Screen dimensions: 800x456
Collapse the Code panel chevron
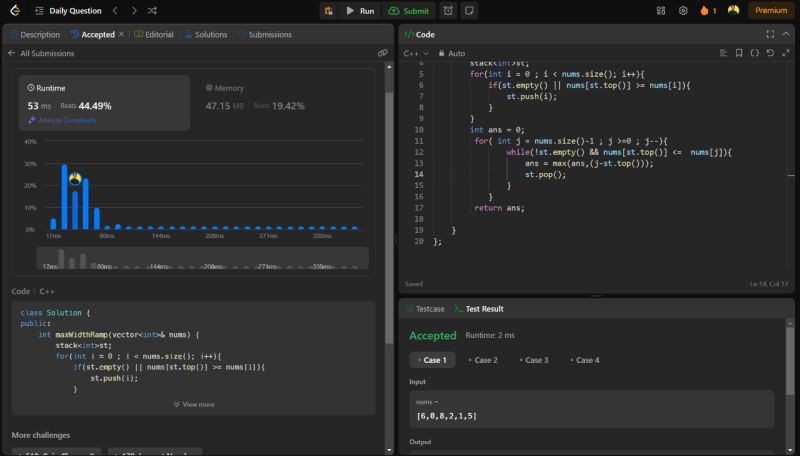click(786, 34)
